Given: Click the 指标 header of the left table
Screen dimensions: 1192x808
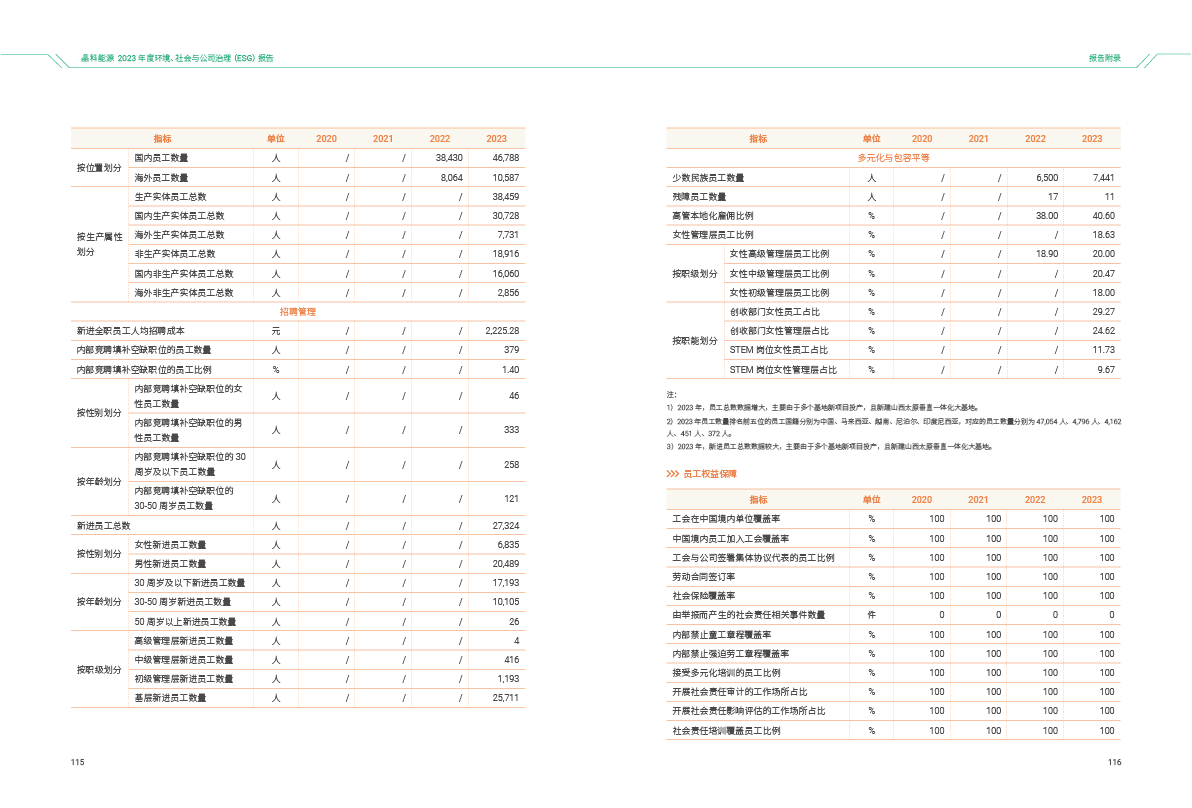Looking at the screenshot, I should point(162,139).
